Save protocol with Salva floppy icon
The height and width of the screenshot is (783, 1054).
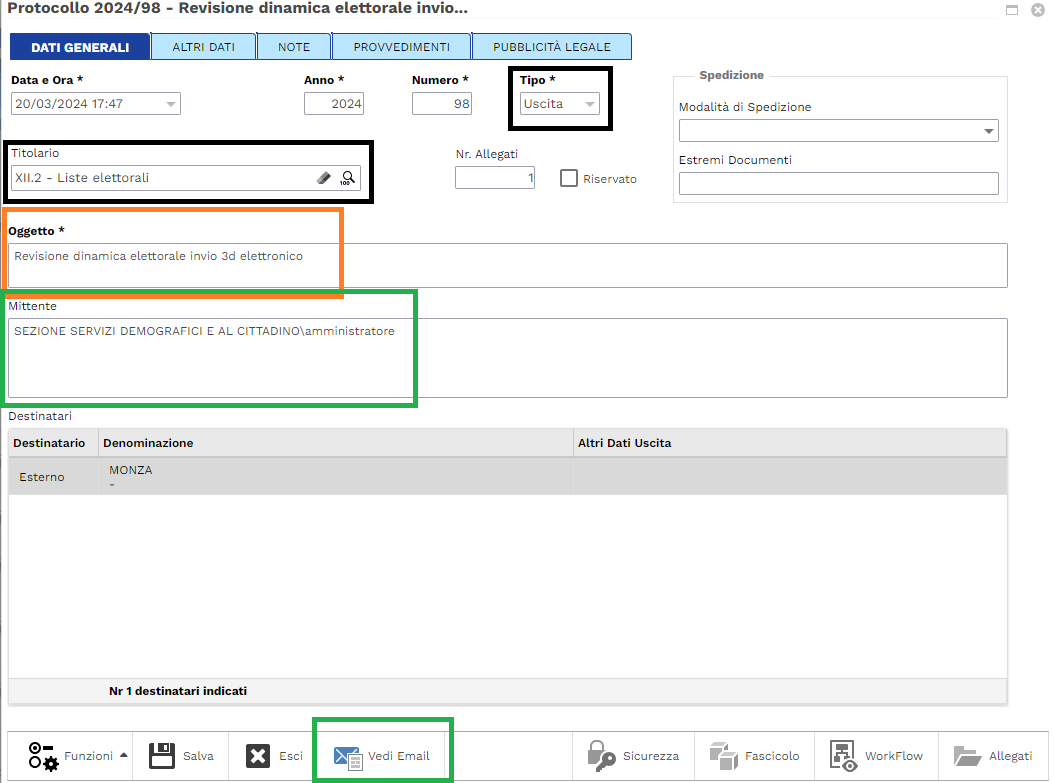(x=163, y=756)
